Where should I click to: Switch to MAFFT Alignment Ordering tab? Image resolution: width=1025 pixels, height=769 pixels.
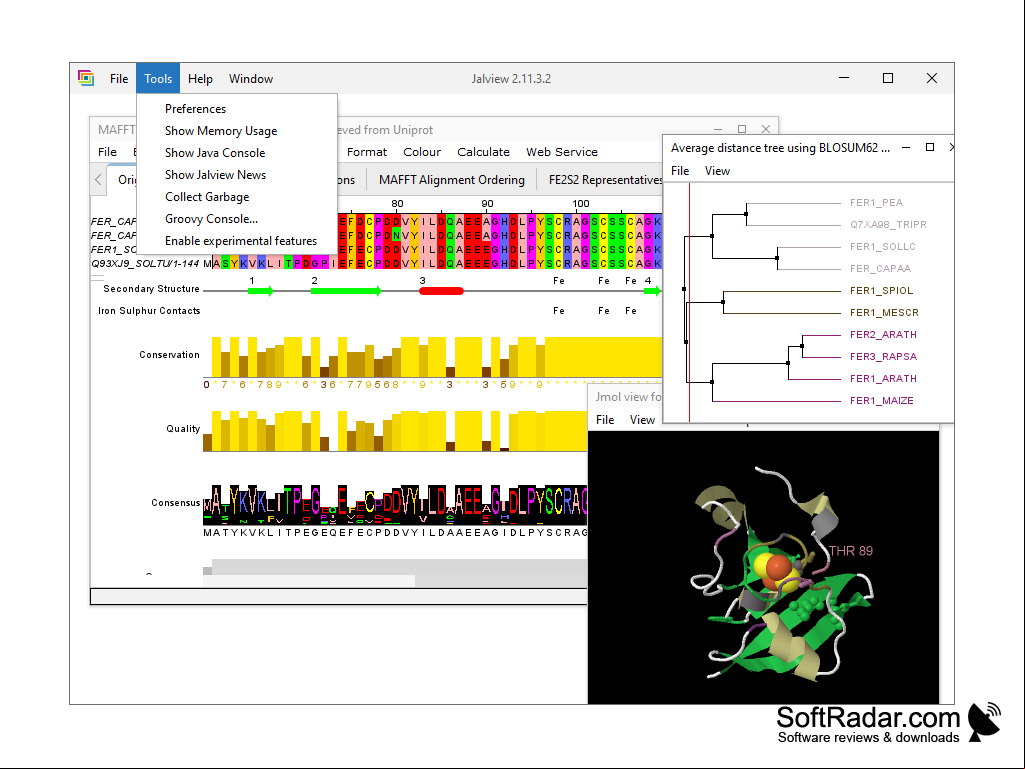452,180
